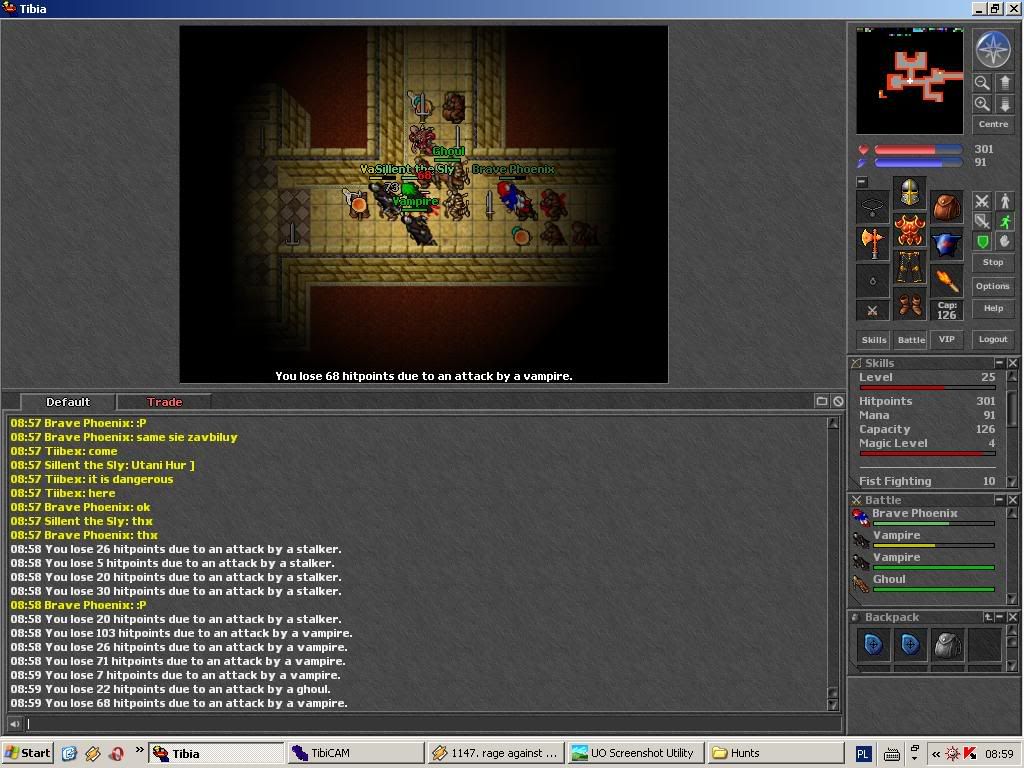Click the compass rose on the minimap
The image size is (1024, 768).
point(993,50)
